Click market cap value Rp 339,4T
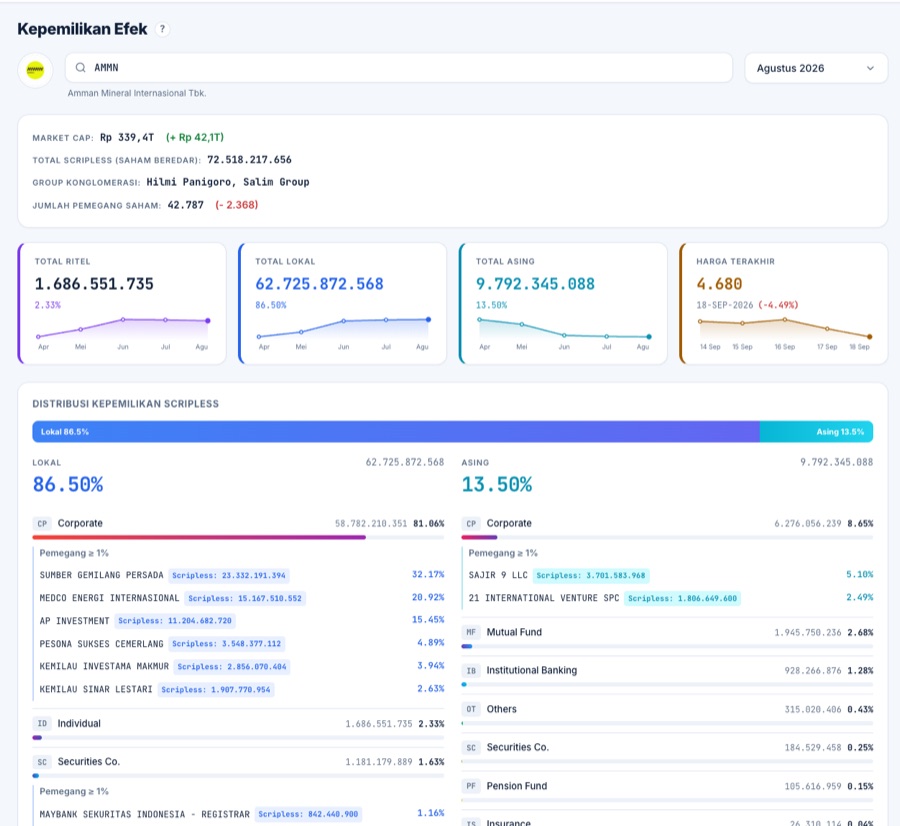900x826 pixels. pos(127,137)
